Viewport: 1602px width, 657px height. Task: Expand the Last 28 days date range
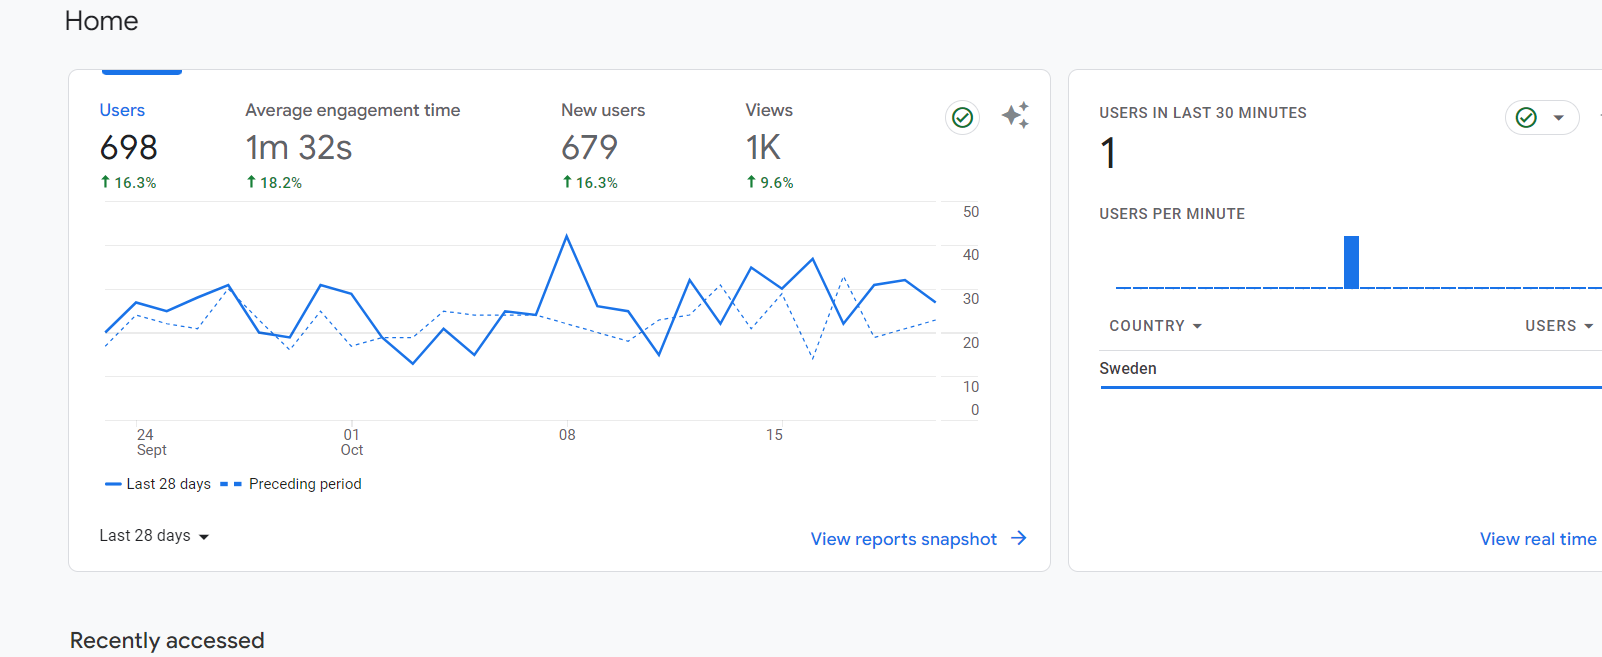(154, 536)
